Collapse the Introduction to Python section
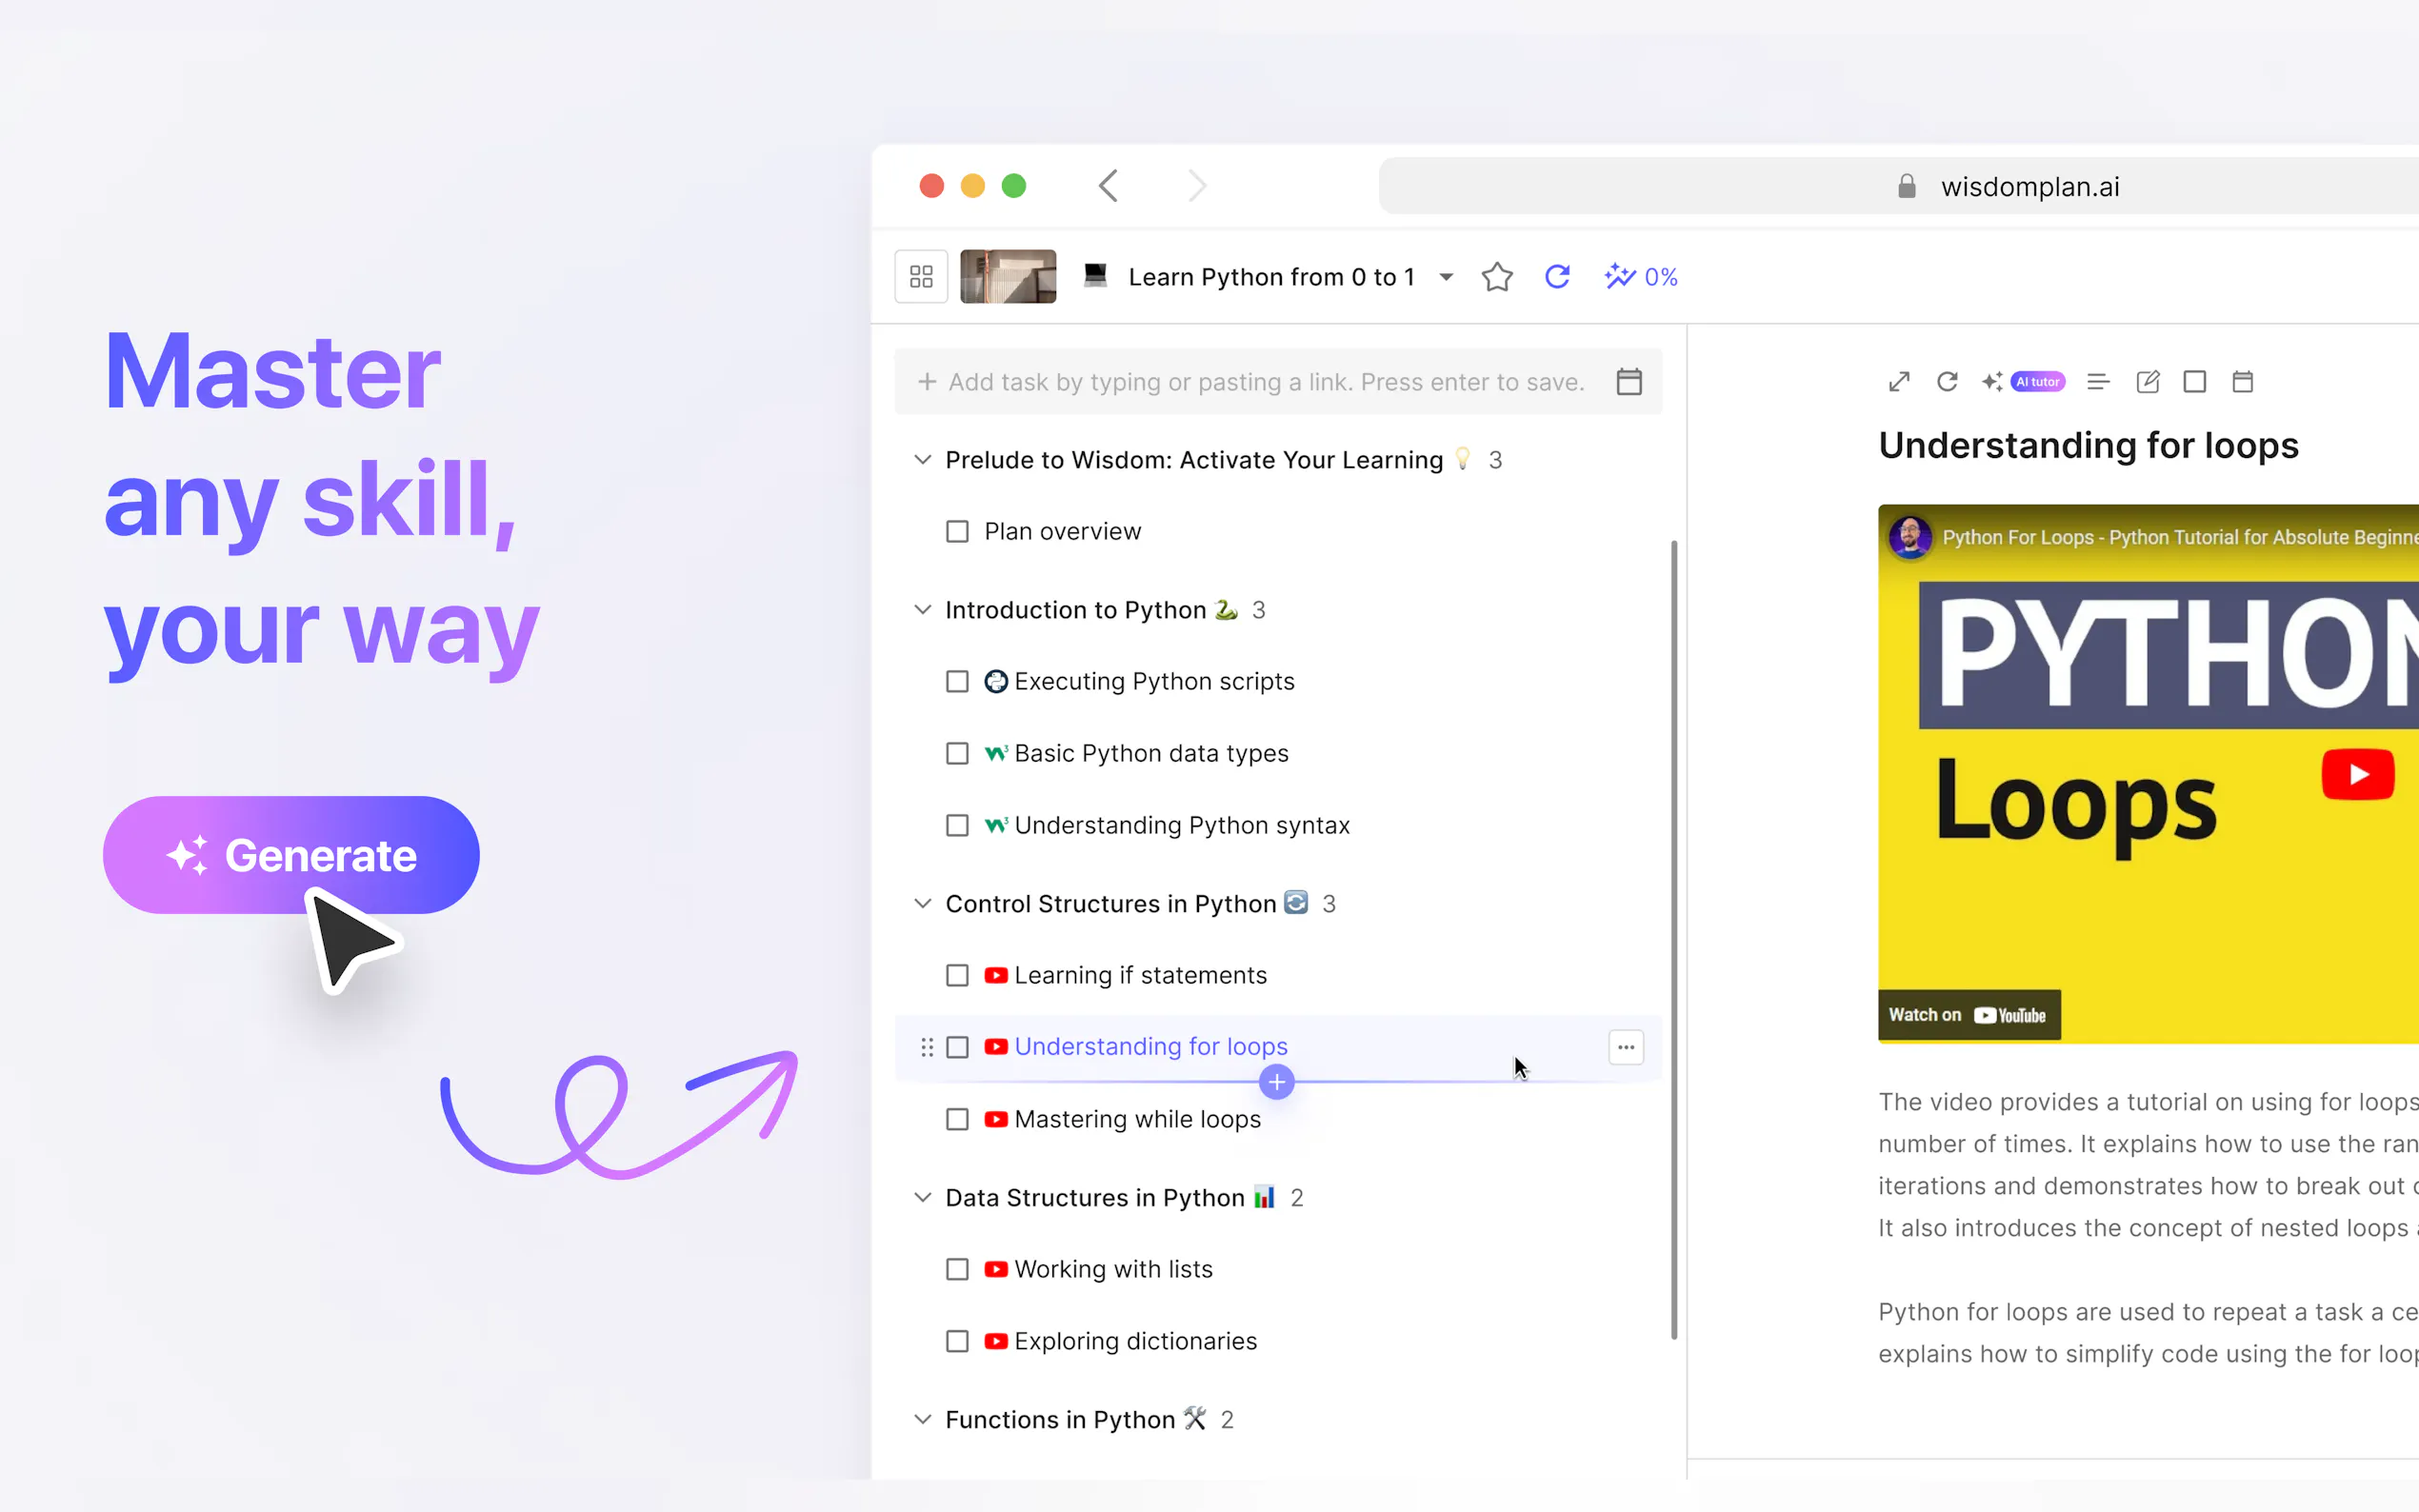The width and height of the screenshot is (2419, 1512). point(922,610)
